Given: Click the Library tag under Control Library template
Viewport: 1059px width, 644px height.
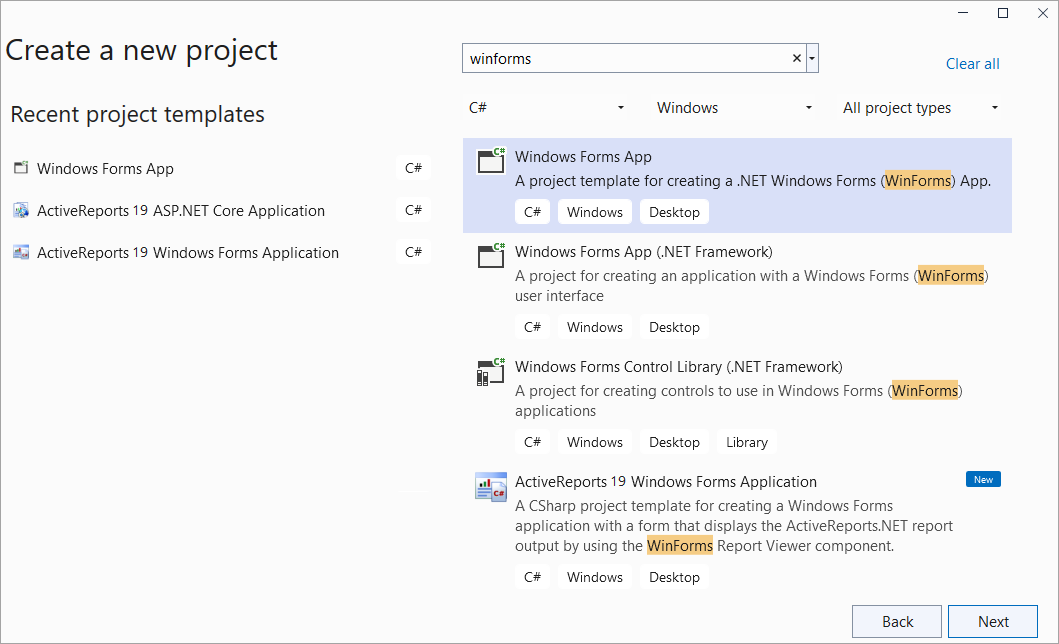Looking at the screenshot, I should 746,442.
